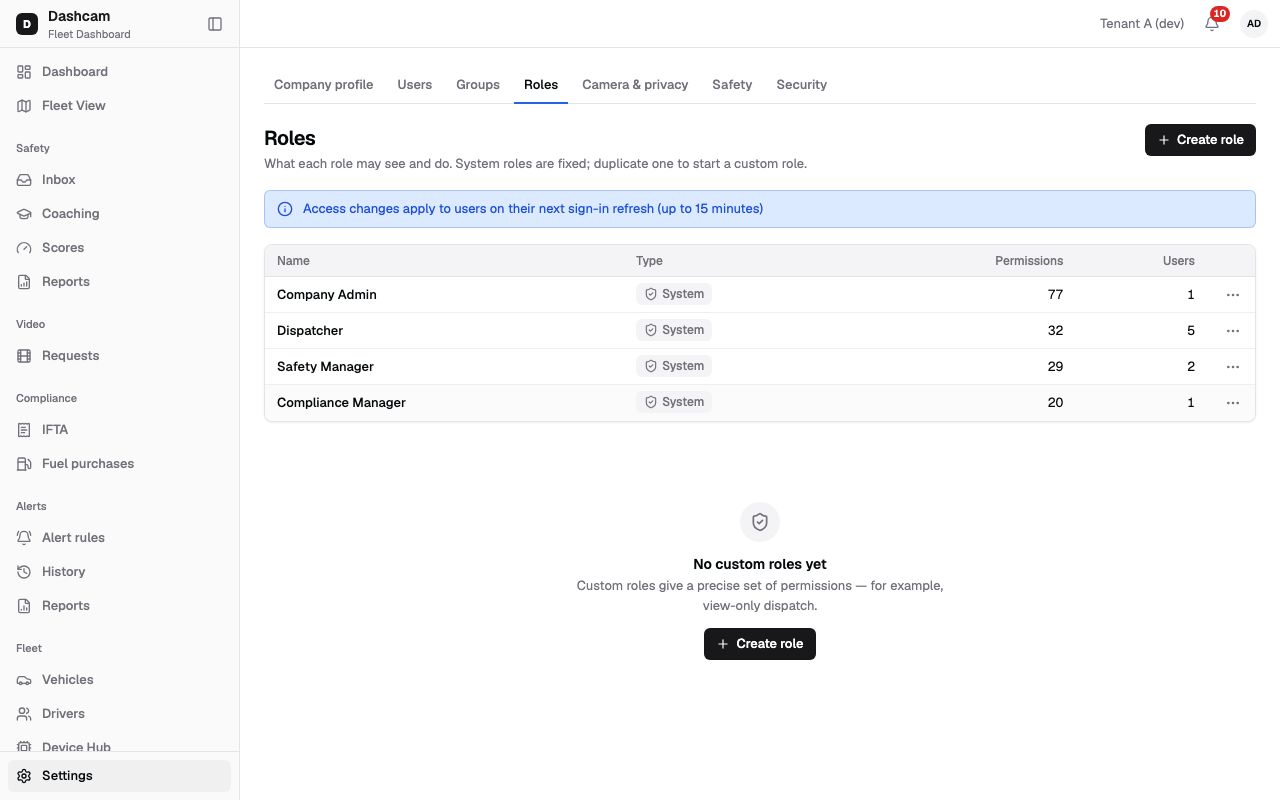Open row actions for Compliance Manager

1233,403
